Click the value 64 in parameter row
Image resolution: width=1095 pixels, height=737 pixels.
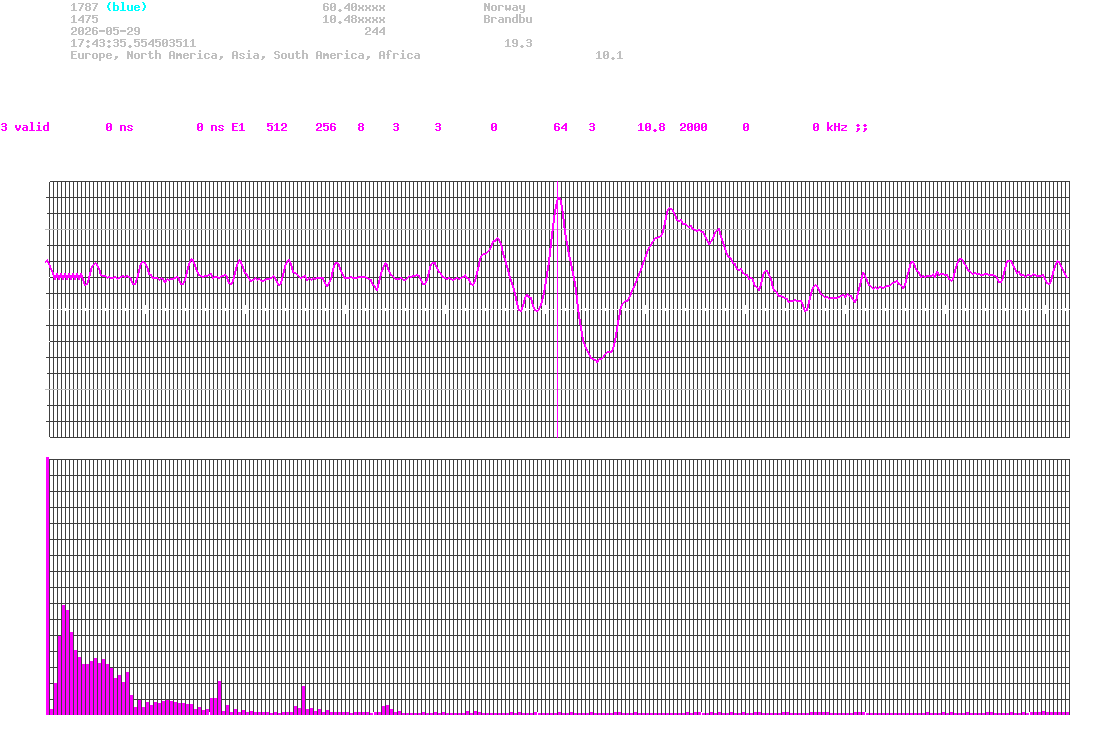click(560, 127)
